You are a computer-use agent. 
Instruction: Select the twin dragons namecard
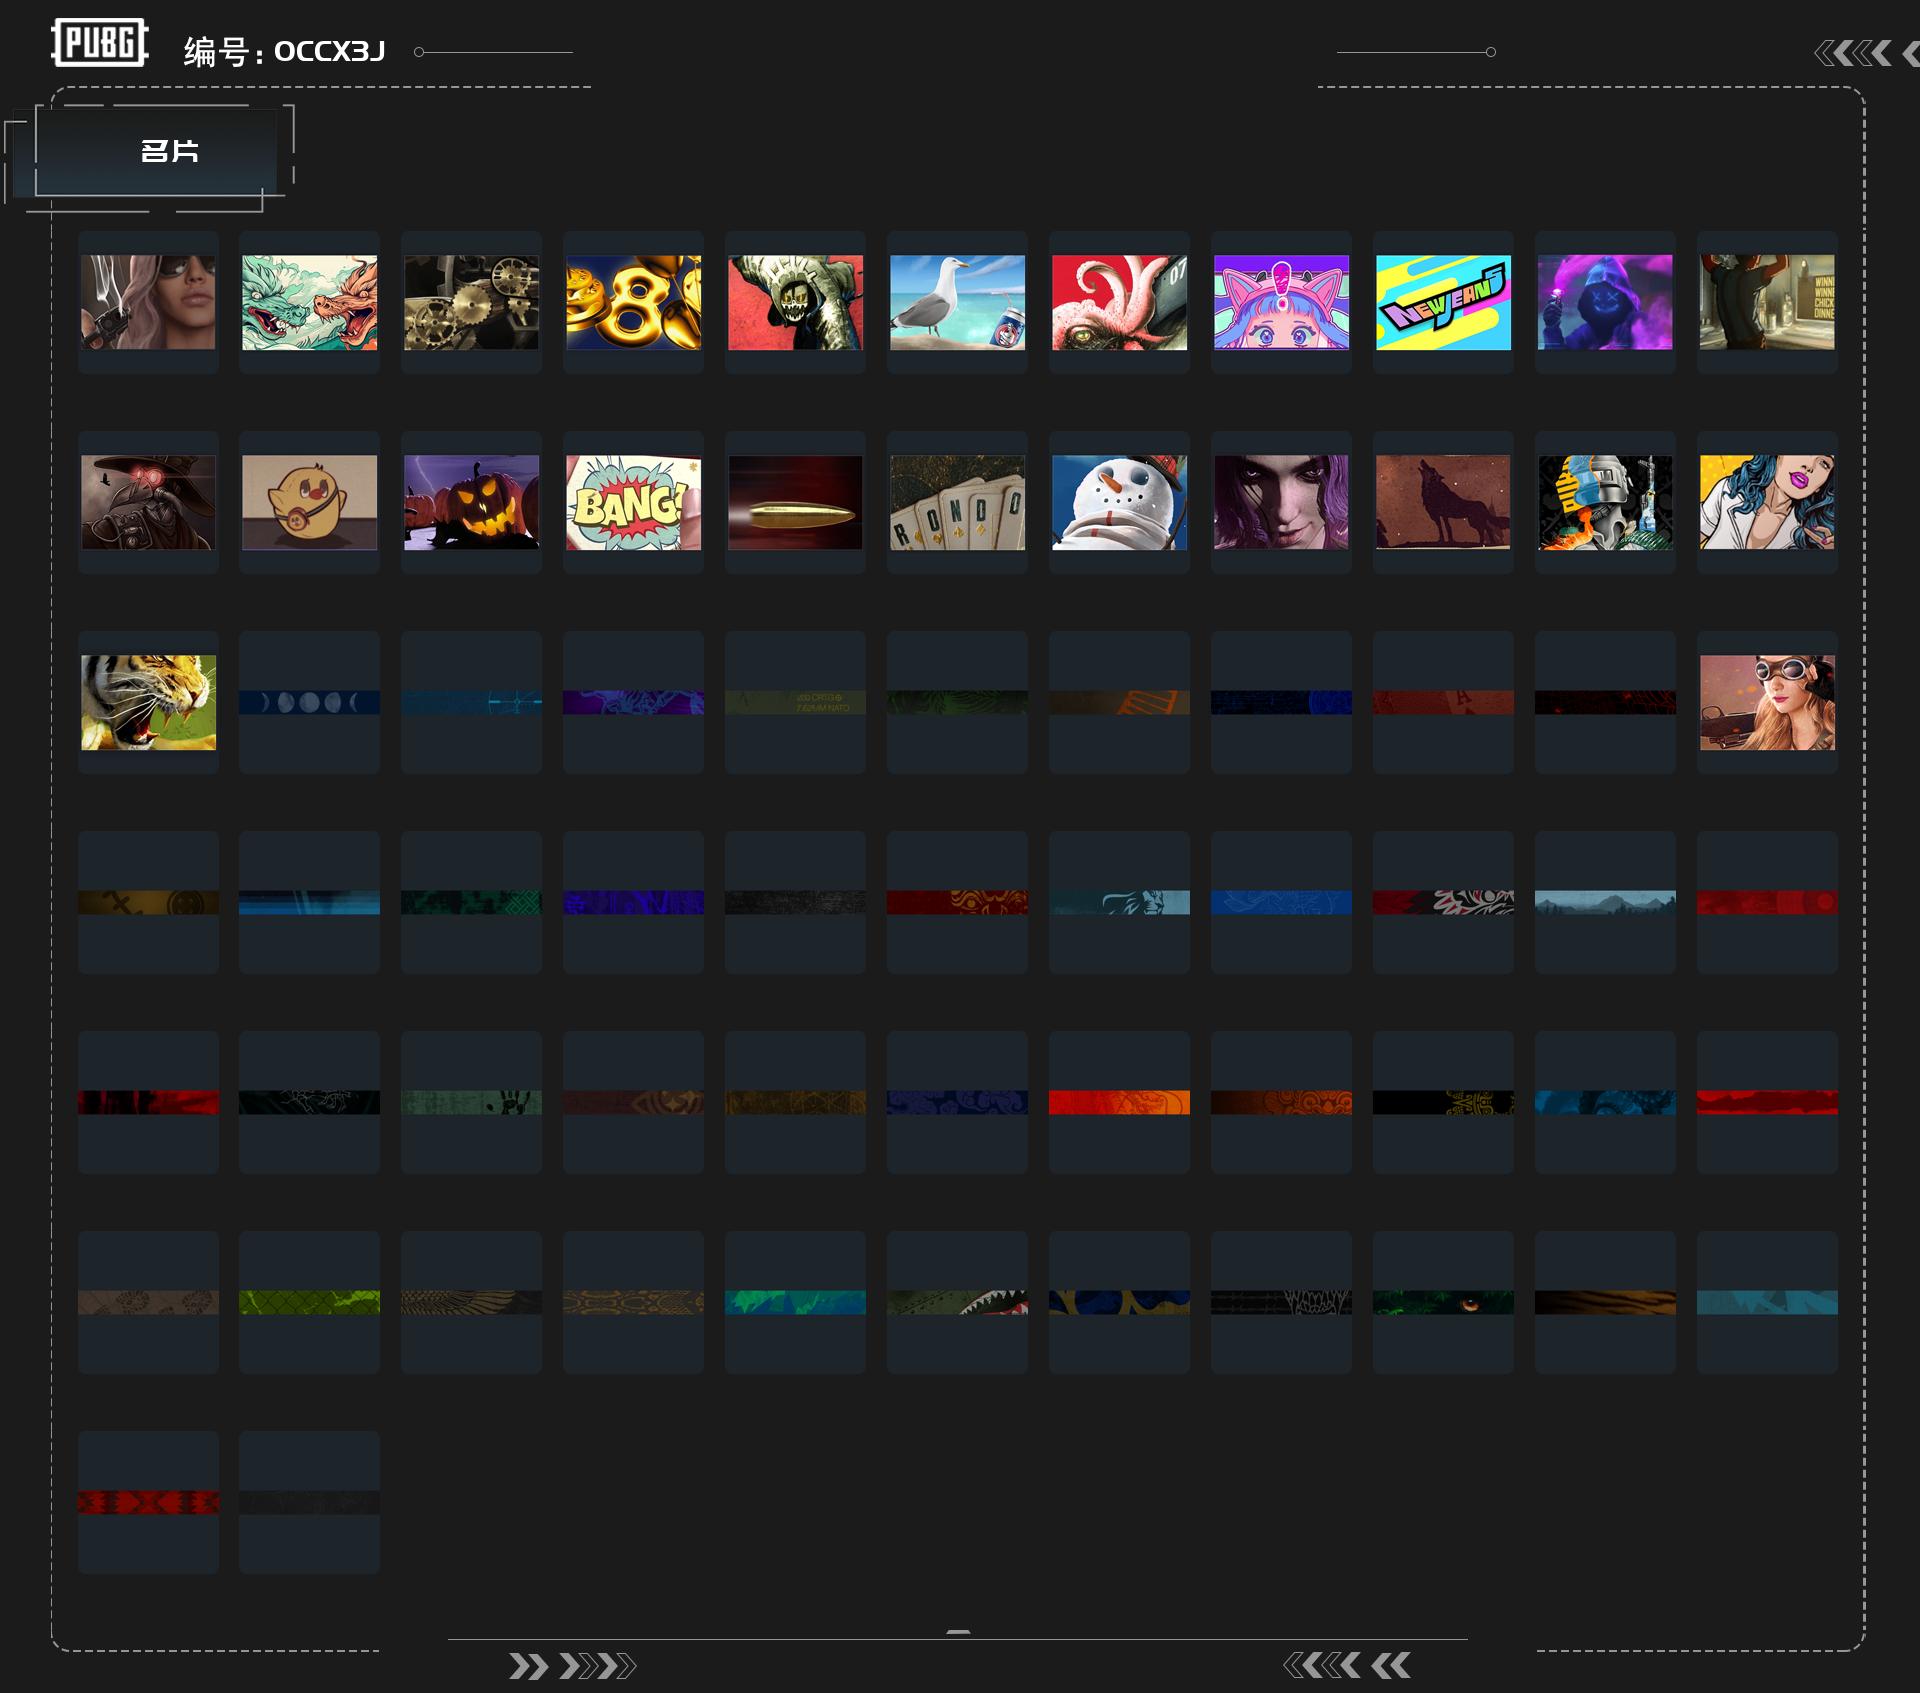coord(309,302)
